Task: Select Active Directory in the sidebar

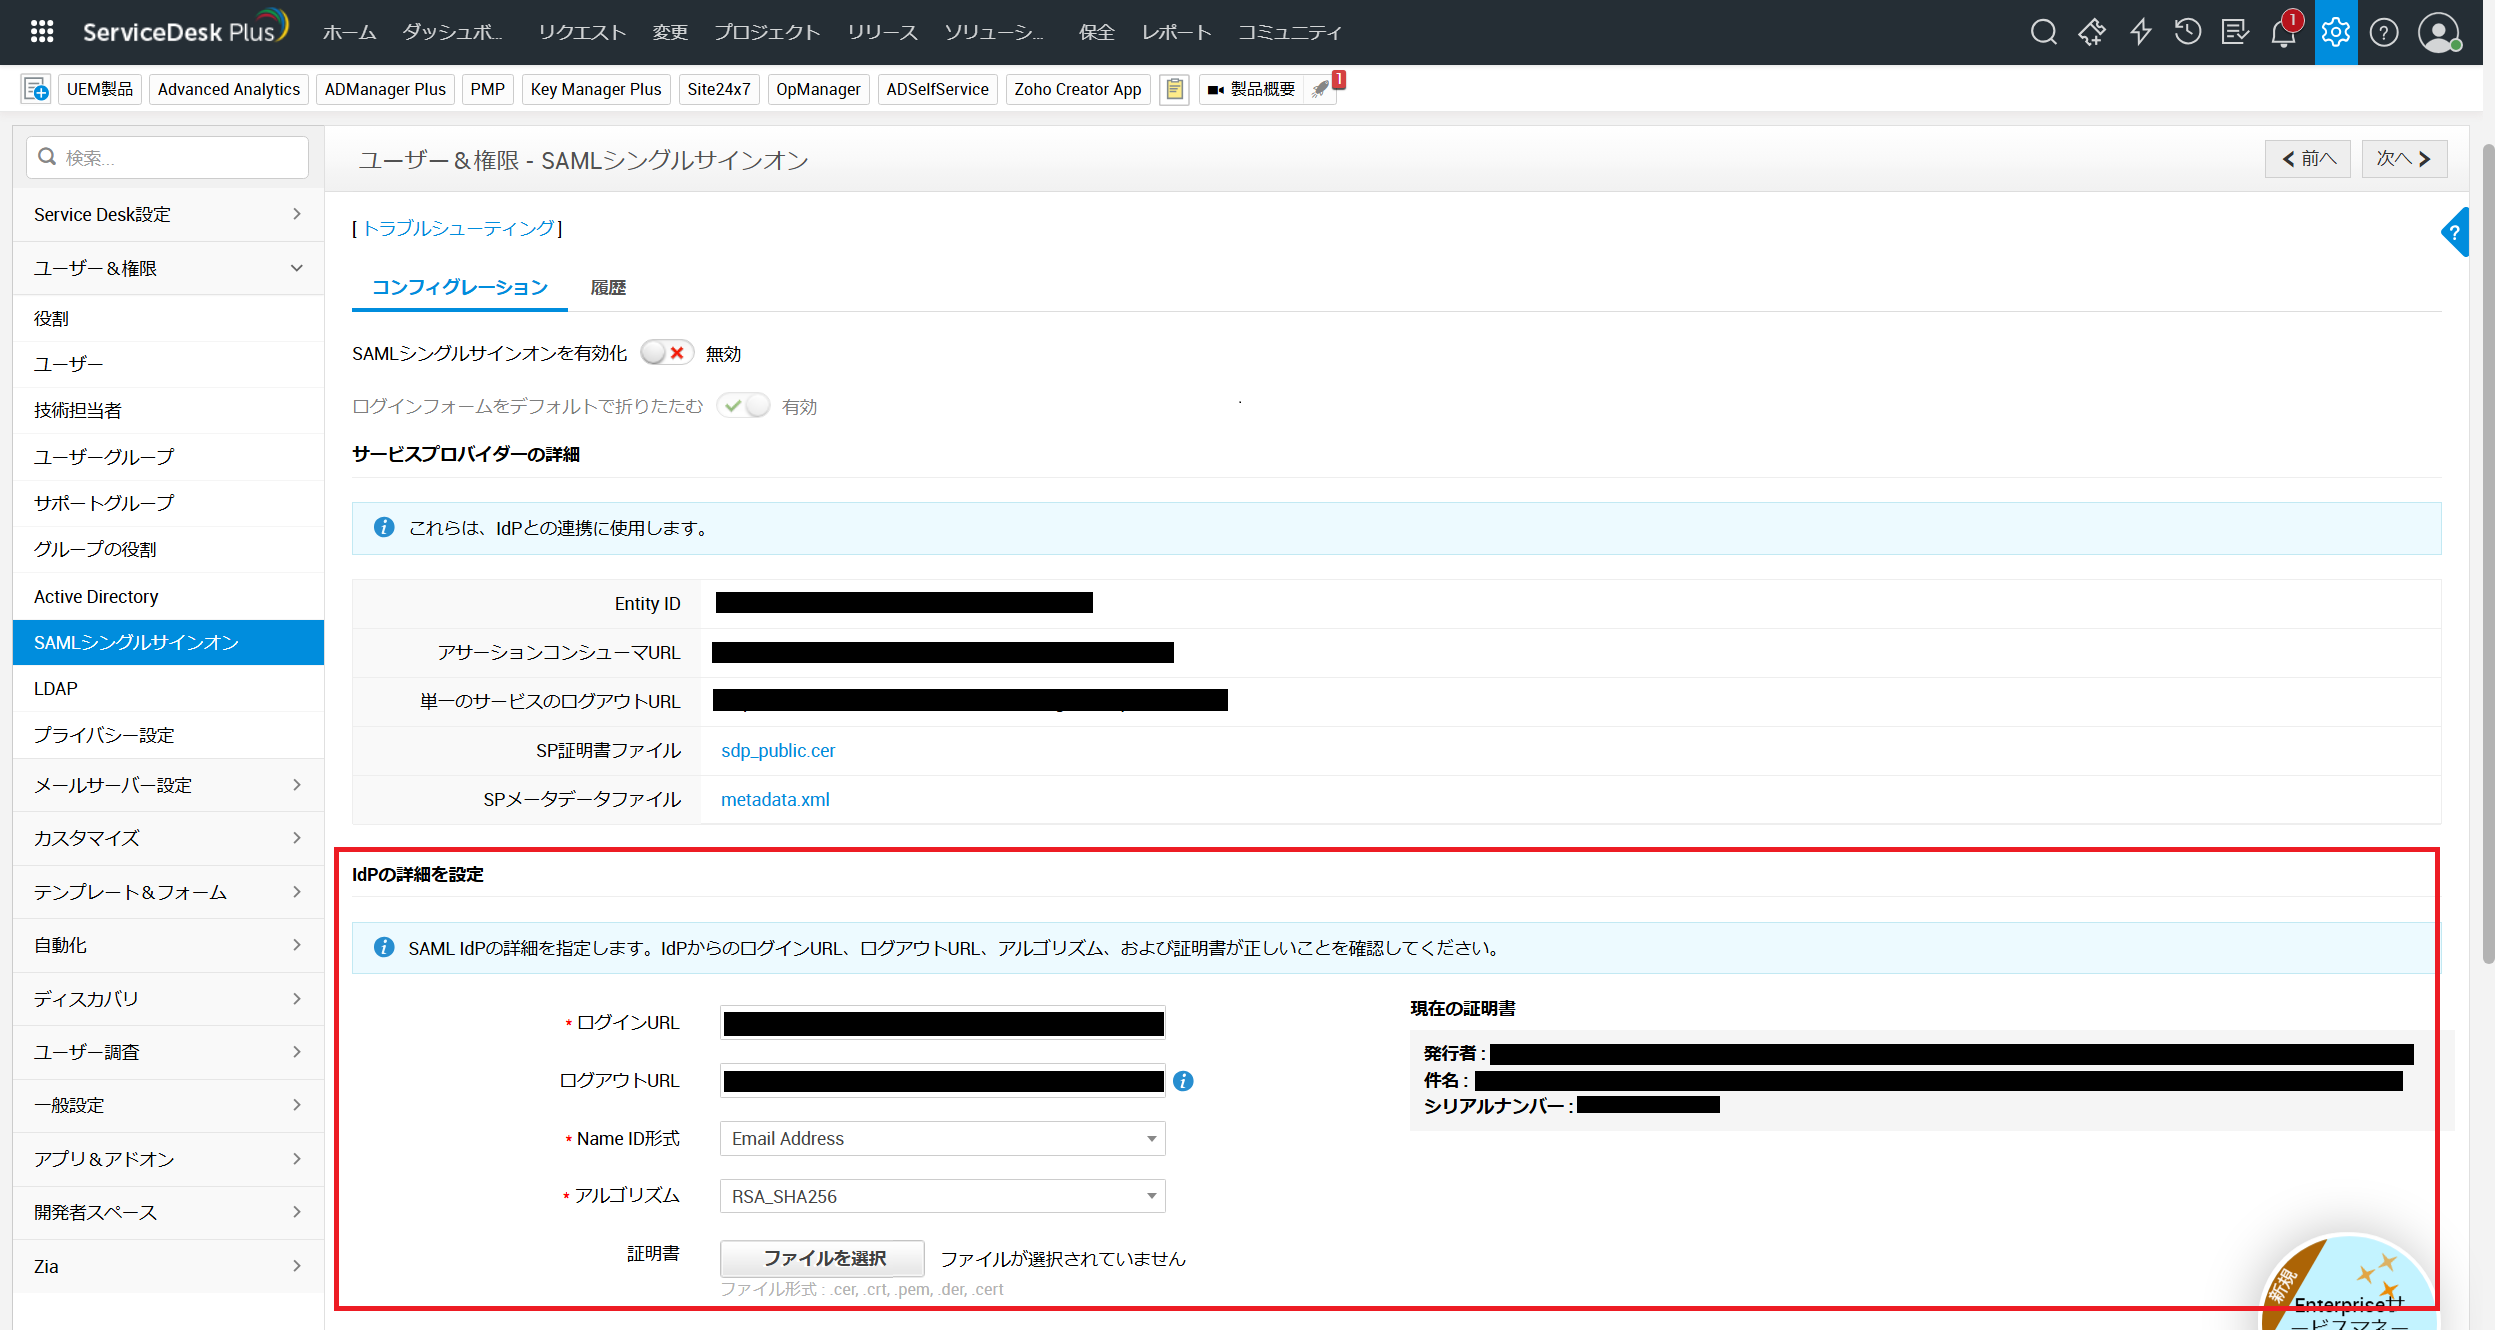Action: point(96,597)
